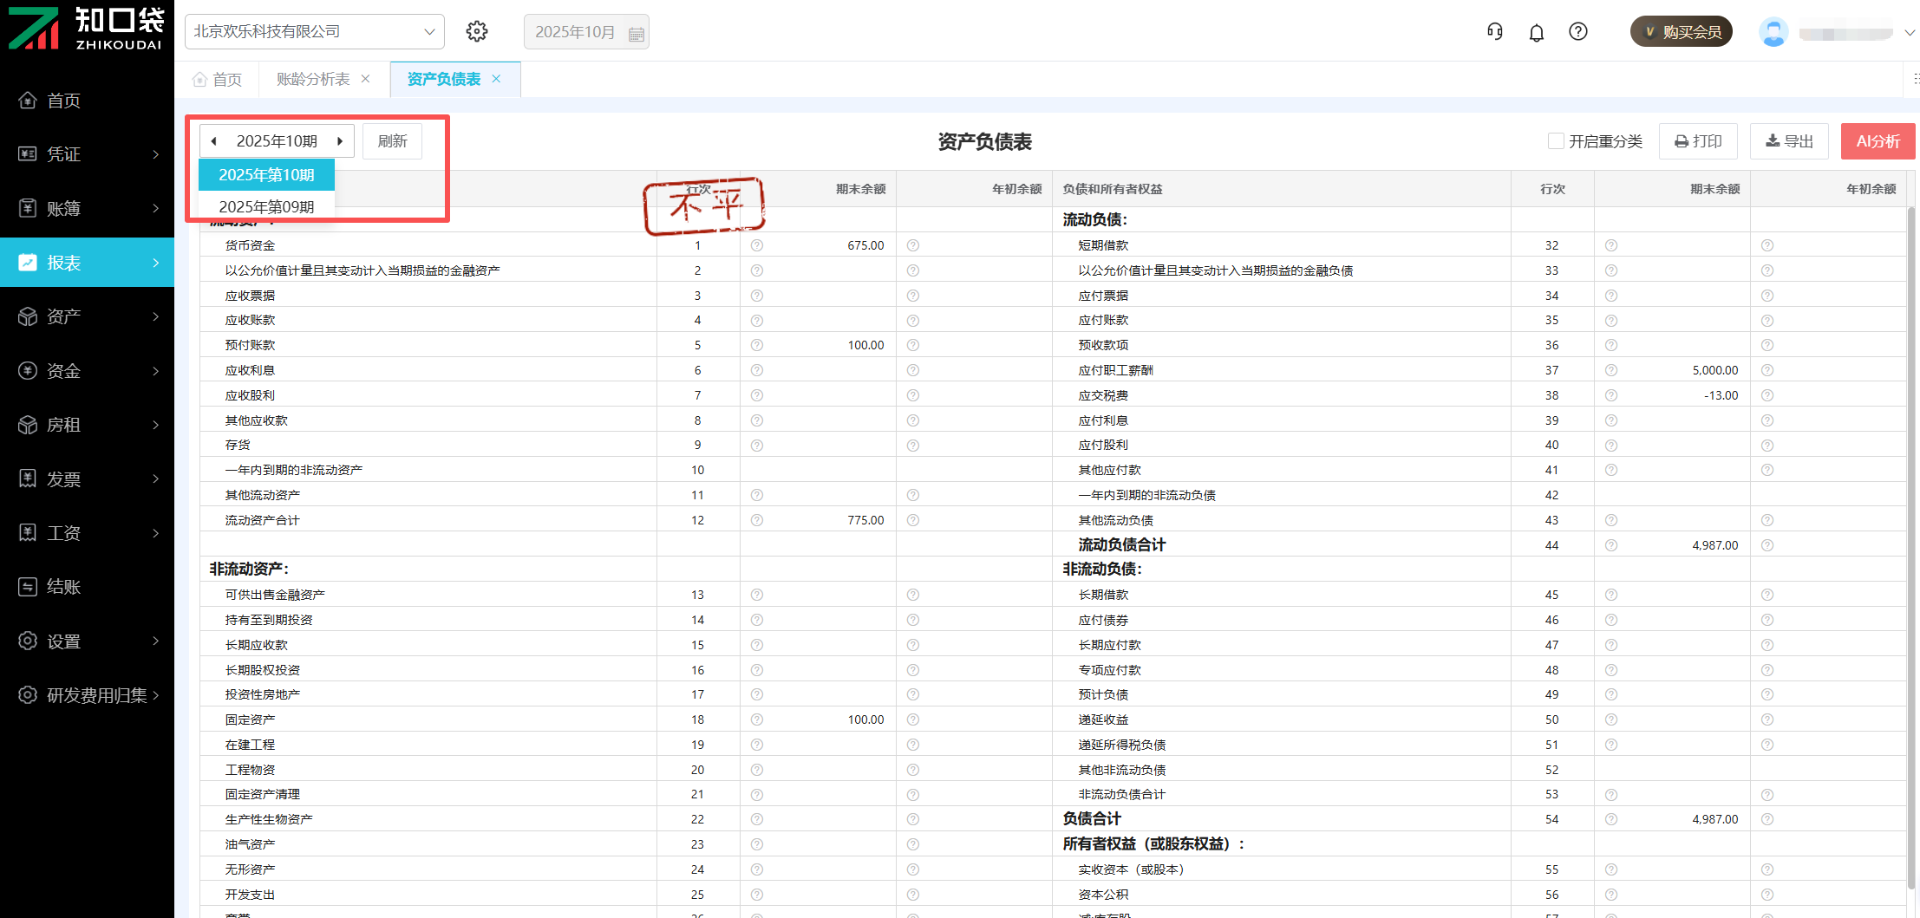The width and height of the screenshot is (1920, 918).
Task: Open customer service headset icon
Action: pos(1494,32)
